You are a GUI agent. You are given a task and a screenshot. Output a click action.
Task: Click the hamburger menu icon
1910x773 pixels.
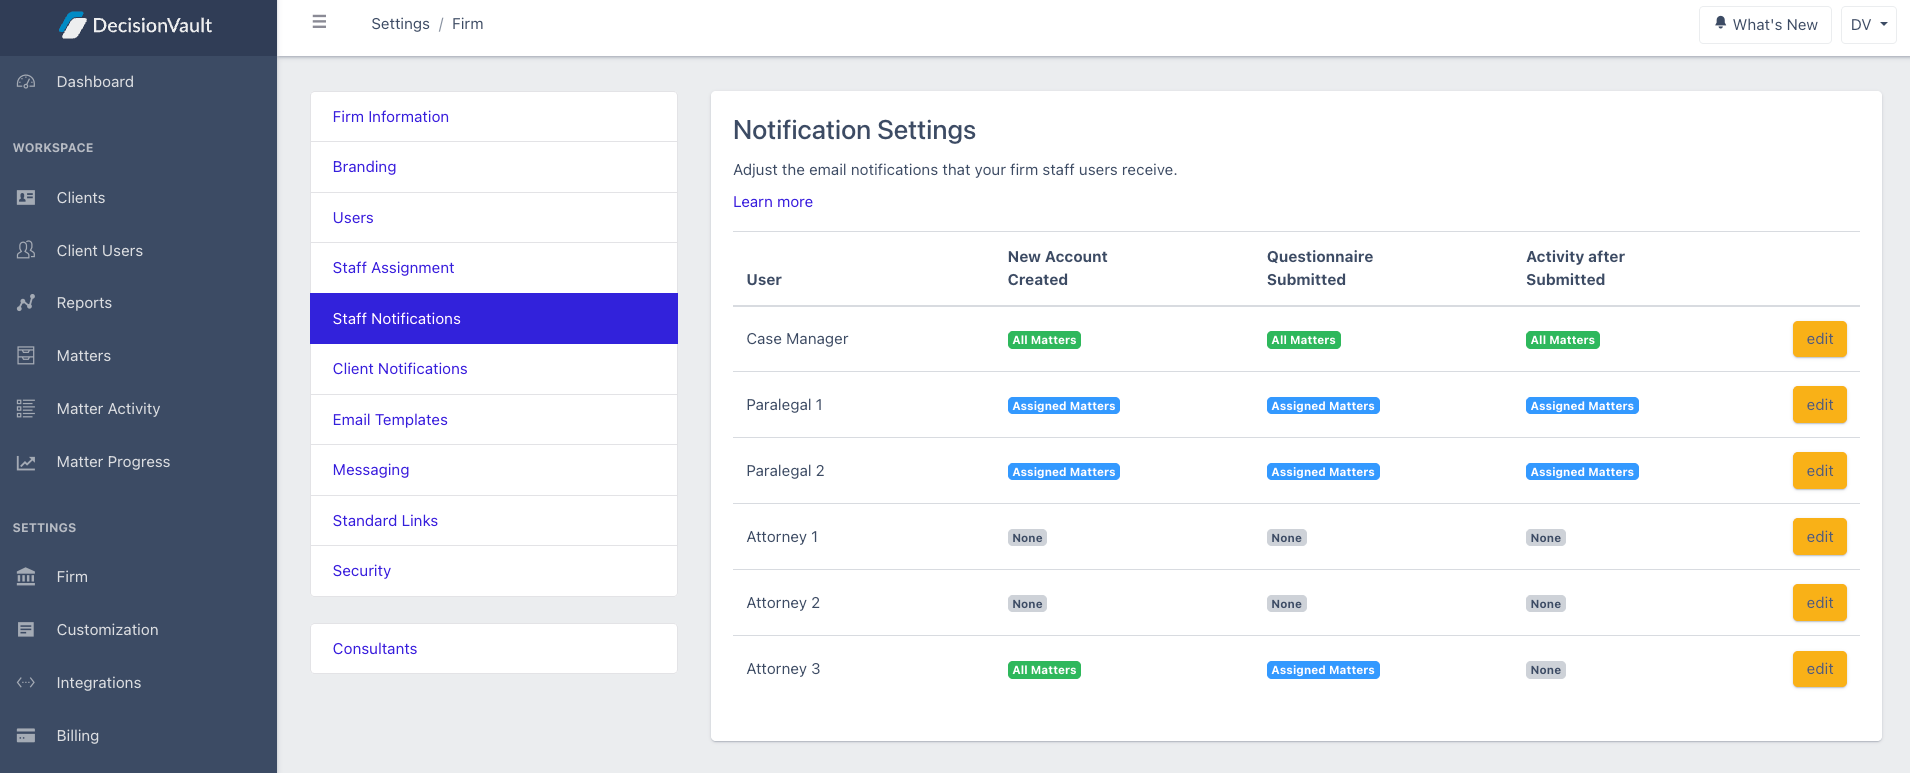319,22
